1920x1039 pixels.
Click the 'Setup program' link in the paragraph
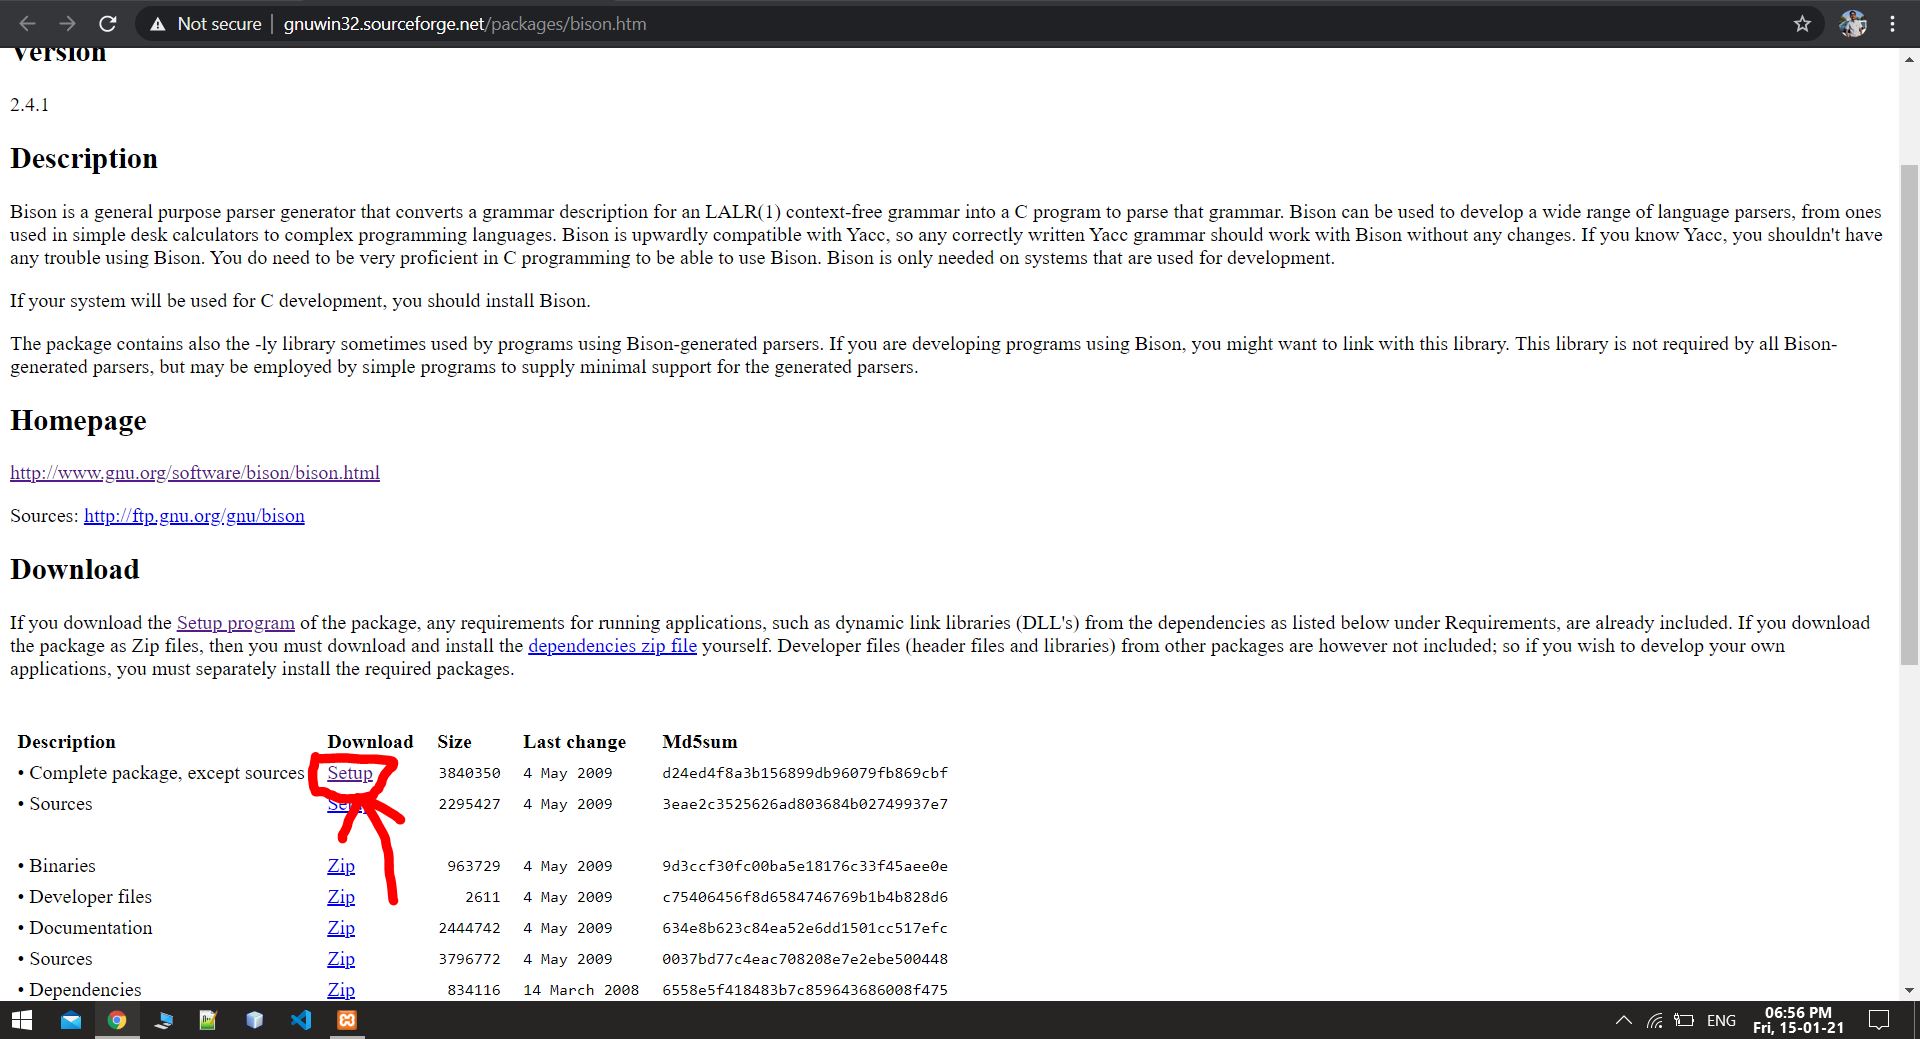236,622
